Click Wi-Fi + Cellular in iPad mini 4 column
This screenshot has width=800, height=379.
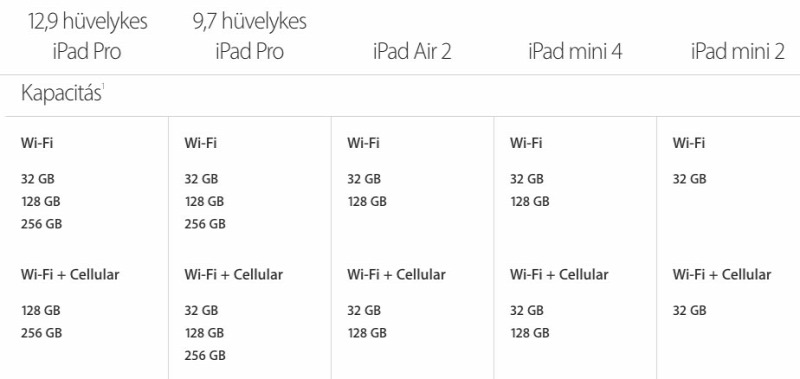click(559, 274)
